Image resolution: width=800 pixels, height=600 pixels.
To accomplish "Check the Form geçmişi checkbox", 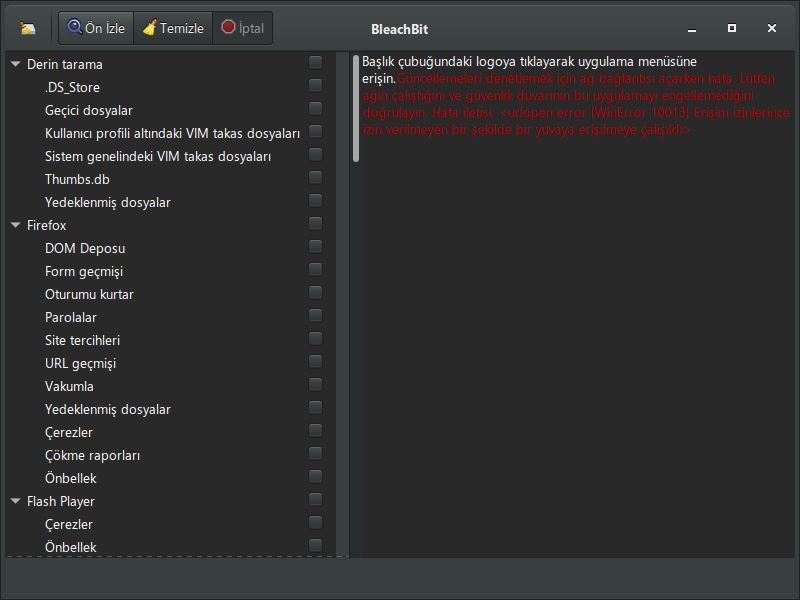I will 315,269.
